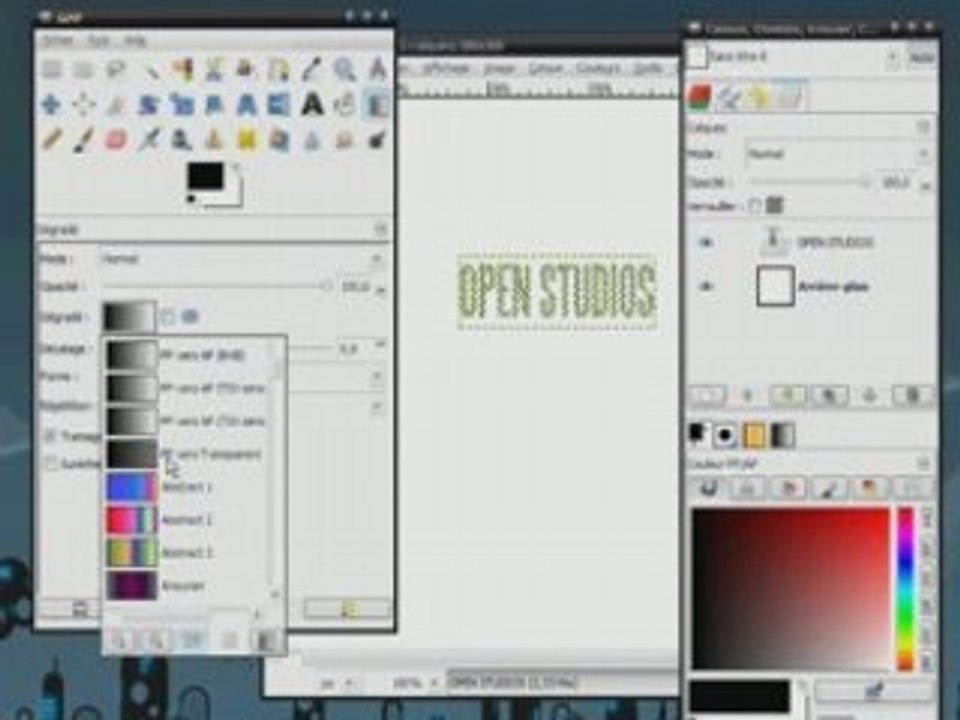Choose Abstract 2 gradient

tap(187, 520)
